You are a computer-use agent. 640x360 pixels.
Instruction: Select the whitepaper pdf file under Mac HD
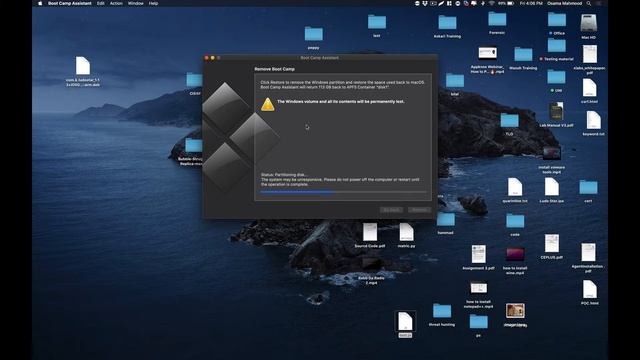tap(589, 54)
